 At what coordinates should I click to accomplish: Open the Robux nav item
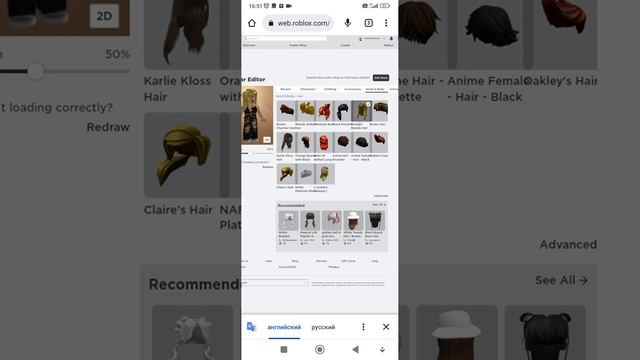pos(388,45)
